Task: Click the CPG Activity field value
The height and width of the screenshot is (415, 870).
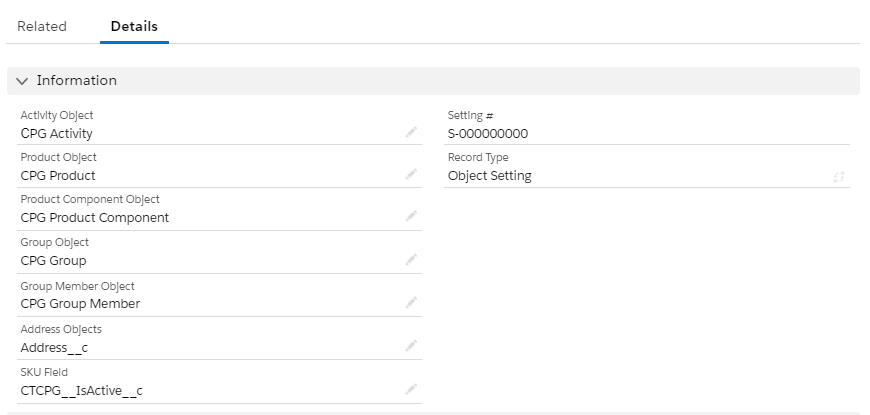Action: pos(57,133)
